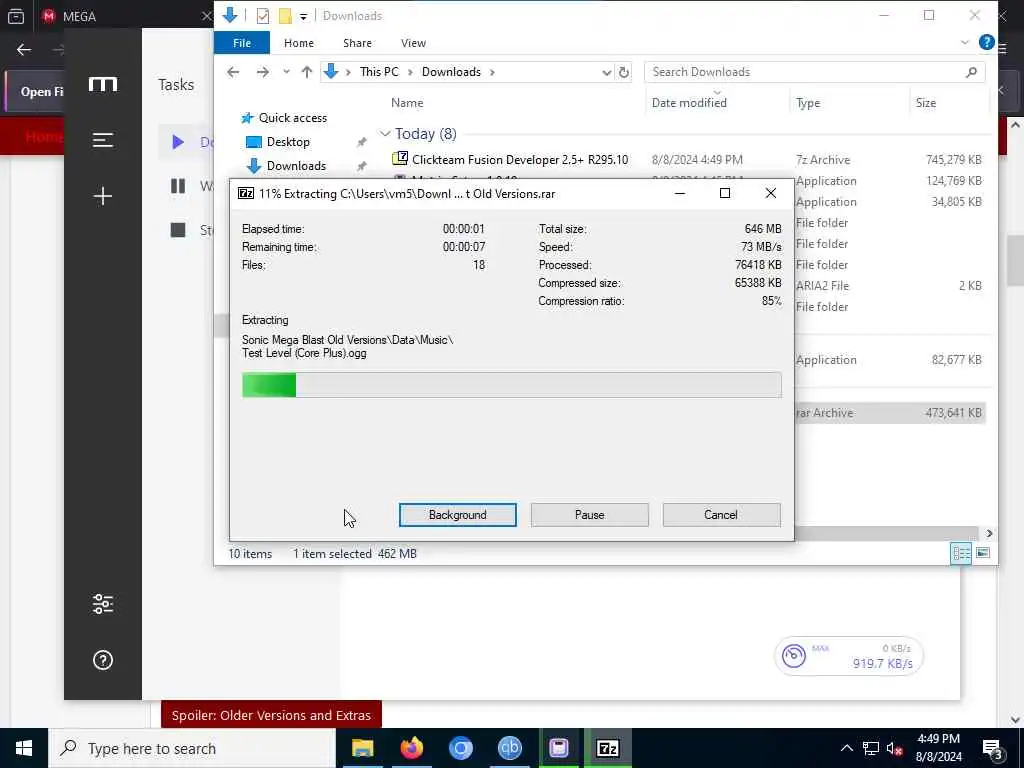This screenshot has height=768, width=1024.
Task: Open the Windows Start menu
Action: pos(24,748)
